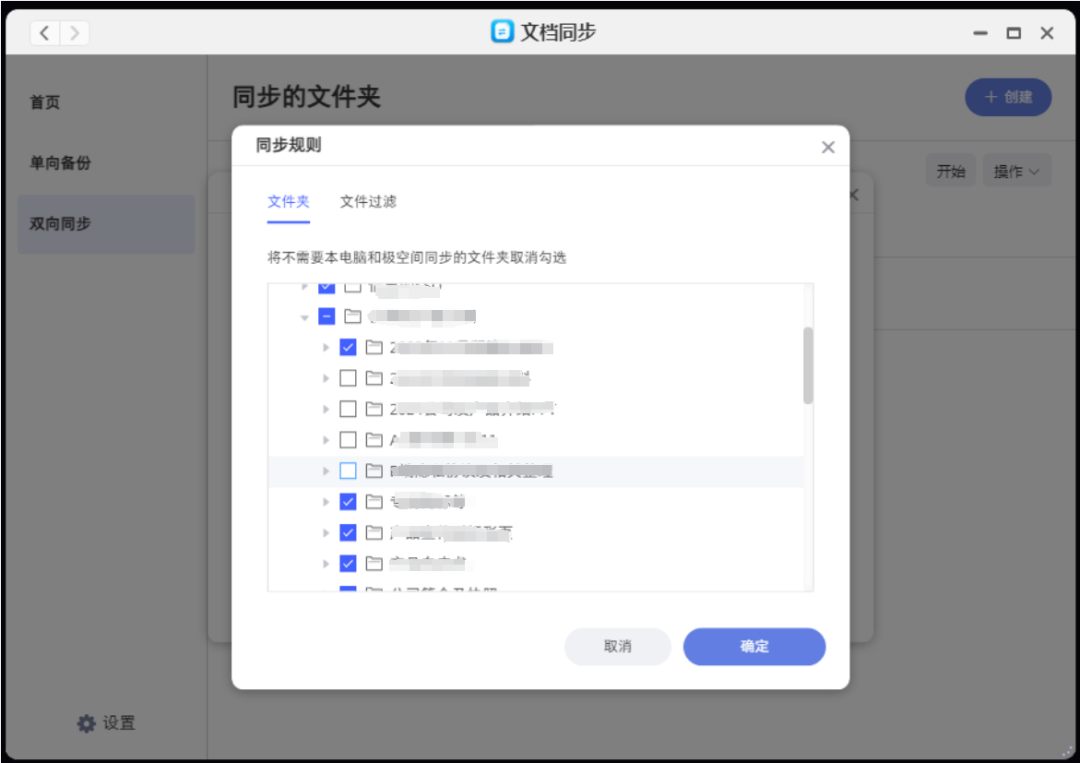1080x763 pixels.
Task: Expand the first subfolder's tree arrow
Action: coord(326,347)
